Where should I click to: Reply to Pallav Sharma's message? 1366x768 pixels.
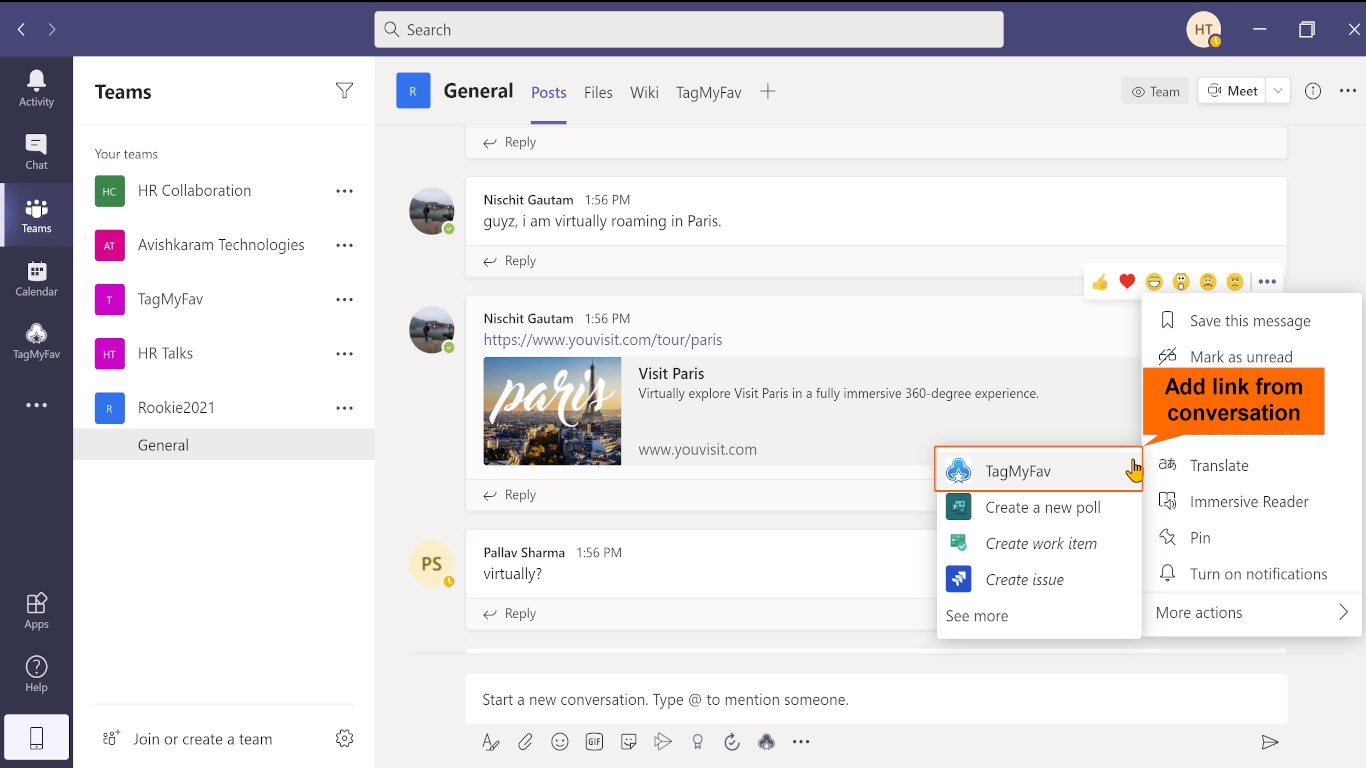click(x=510, y=614)
